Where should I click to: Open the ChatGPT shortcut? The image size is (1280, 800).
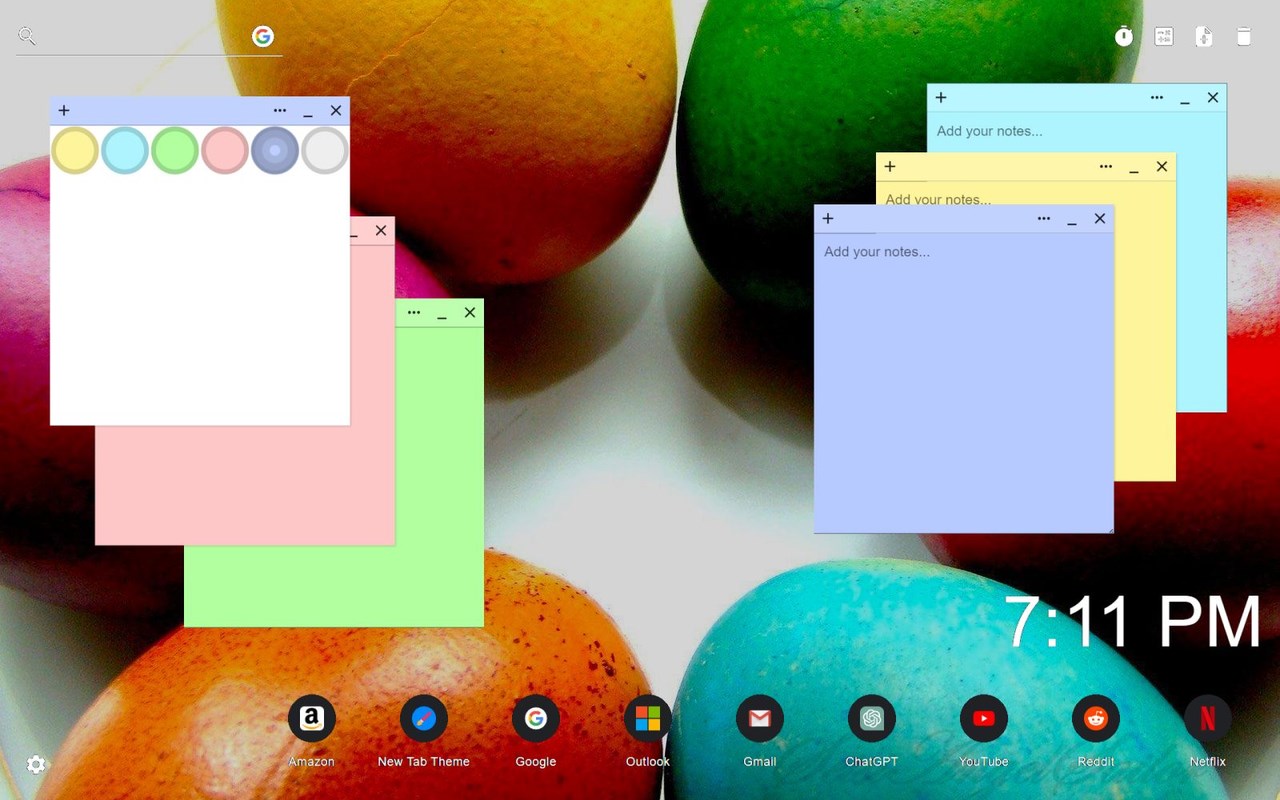pyautogui.click(x=872, y=718)
